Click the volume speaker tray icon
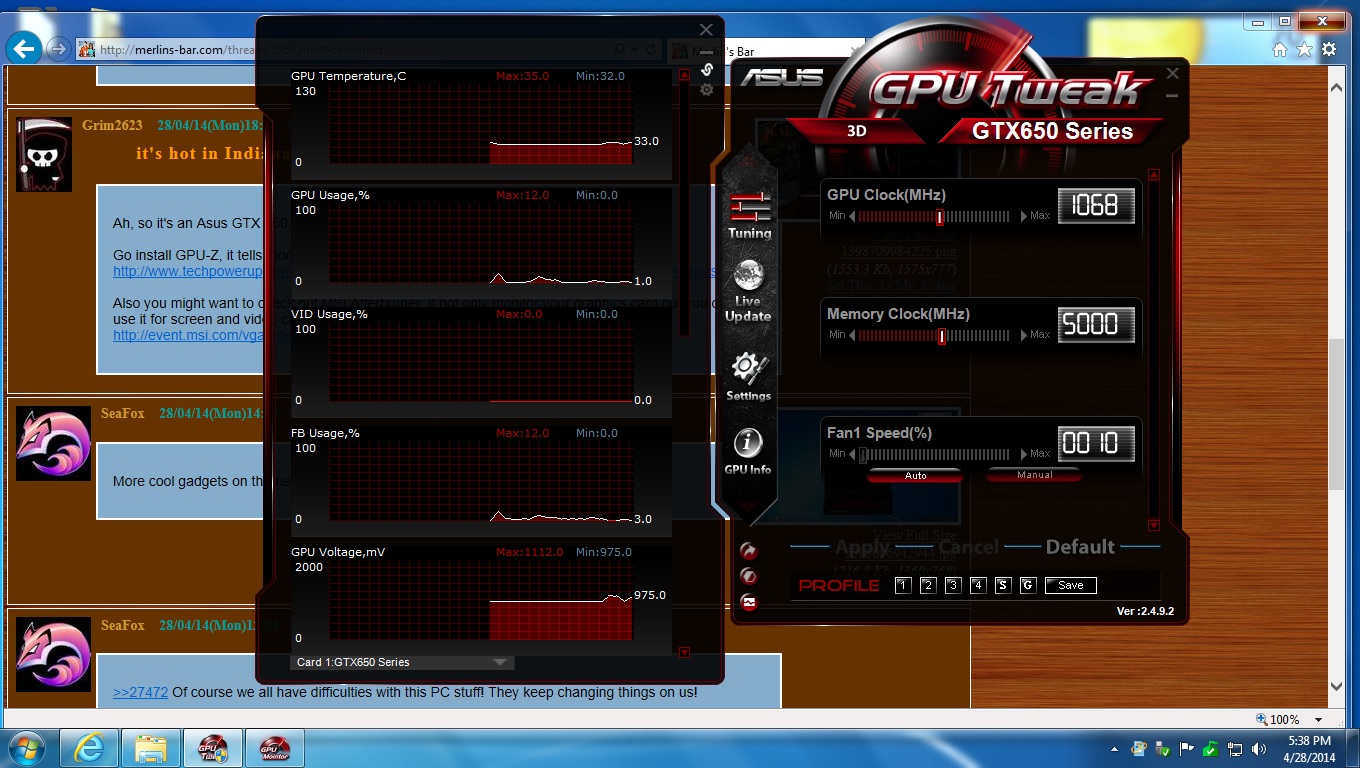Screen dimensions: 1360x768 point(1260,749)
